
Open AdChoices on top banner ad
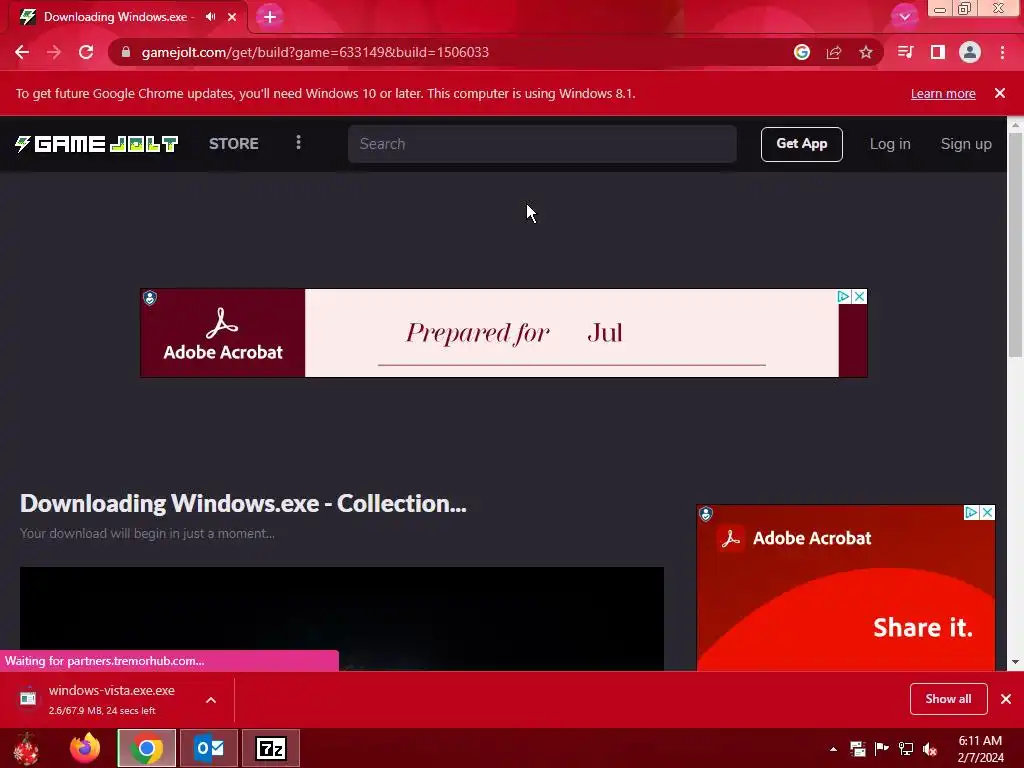tap(844, 296)
